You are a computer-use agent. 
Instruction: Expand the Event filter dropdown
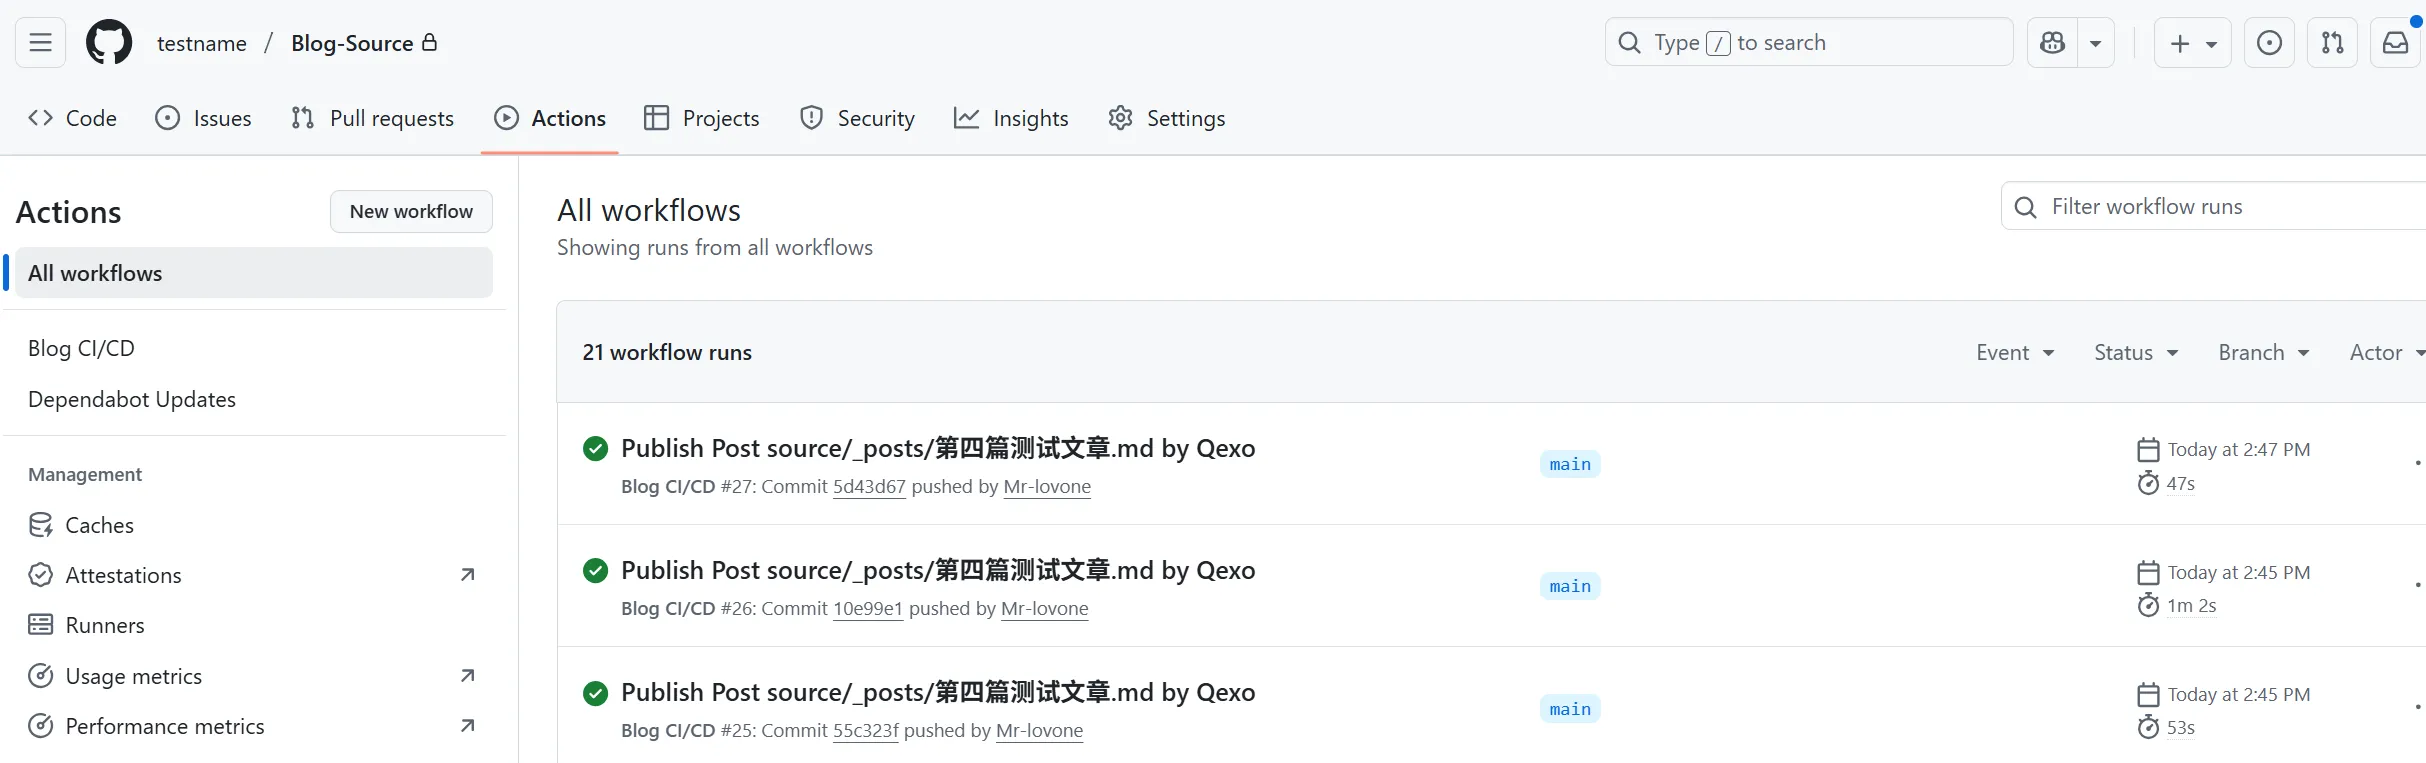click(x=2014, y=353)
